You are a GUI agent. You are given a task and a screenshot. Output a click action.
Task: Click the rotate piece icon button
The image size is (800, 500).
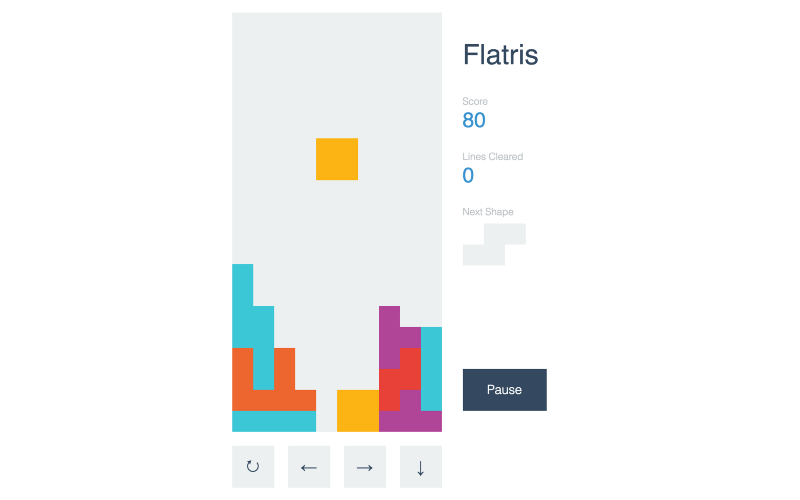(253, 467)
